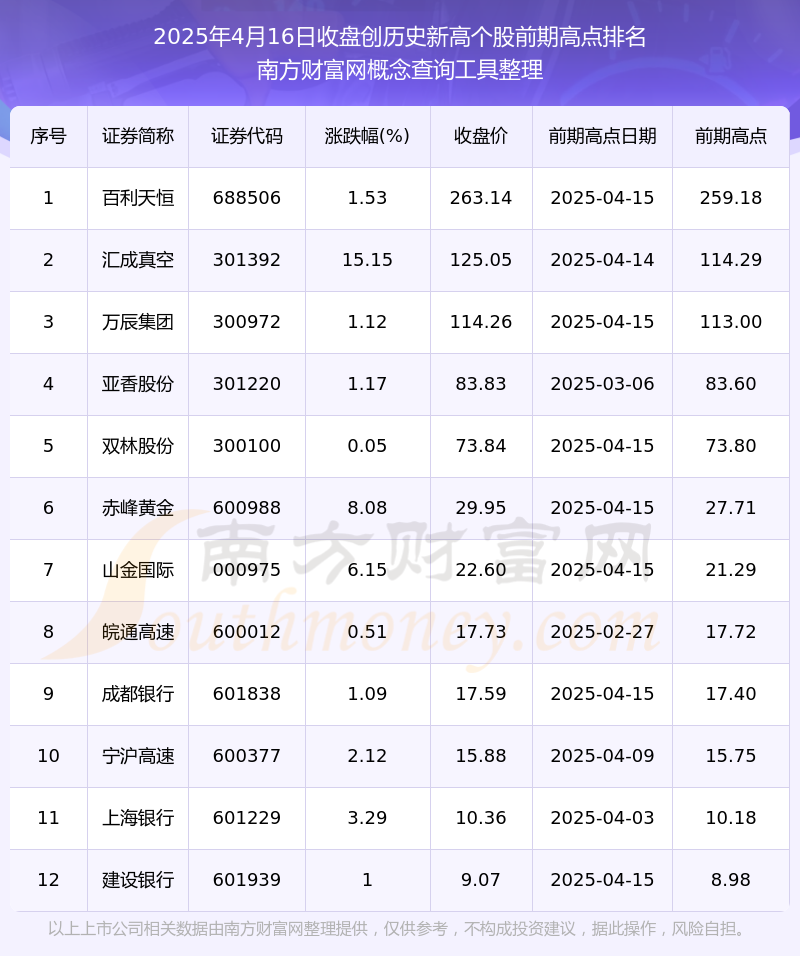Viewport: 800px width, 956px height.
Task: Select stock name 汇成真空
Action: 138,260
